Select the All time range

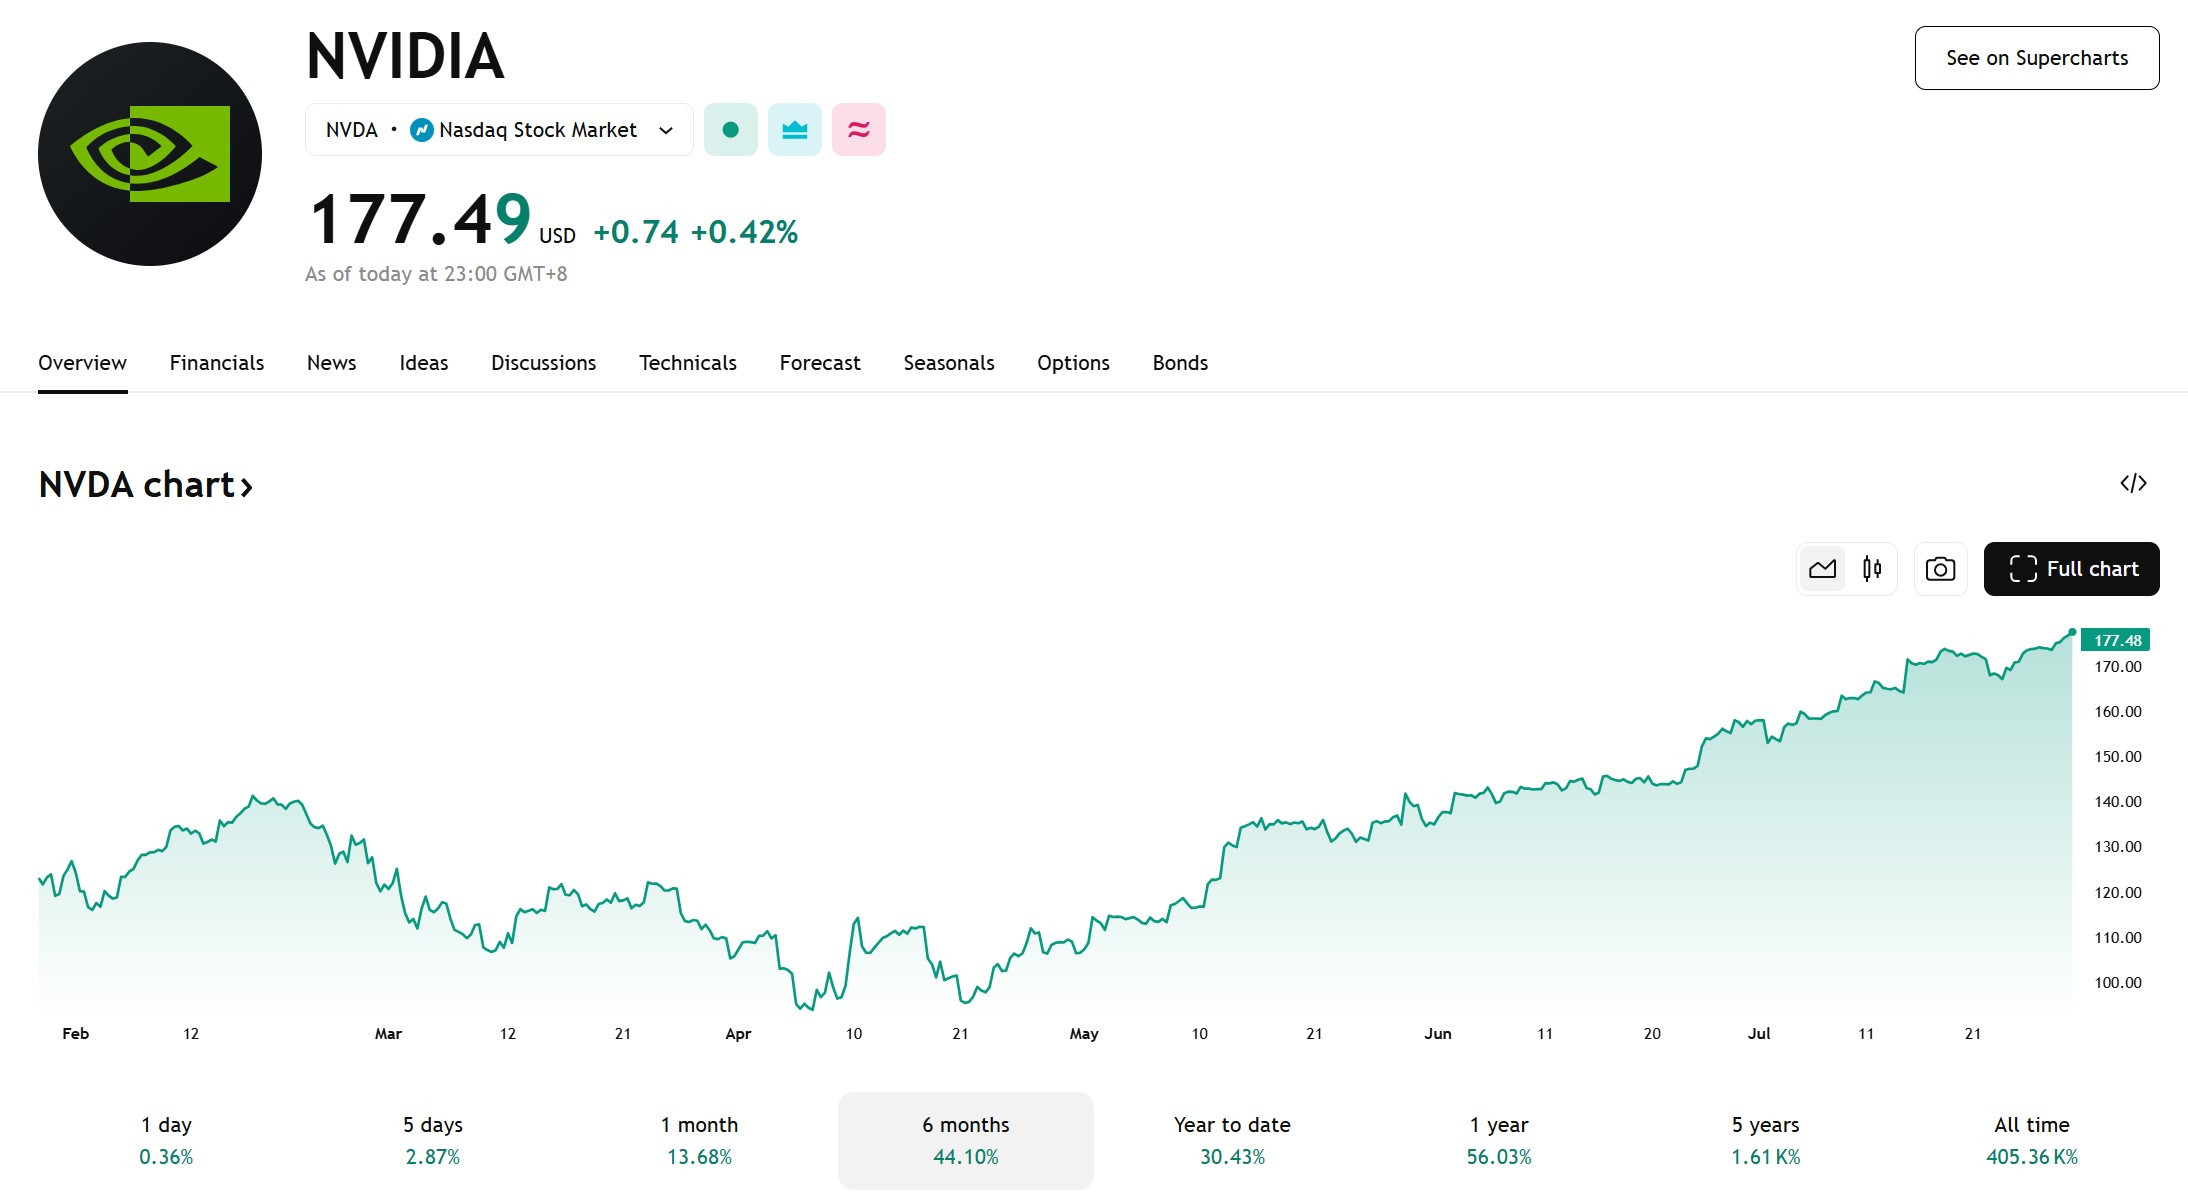pos(2032,1140)
